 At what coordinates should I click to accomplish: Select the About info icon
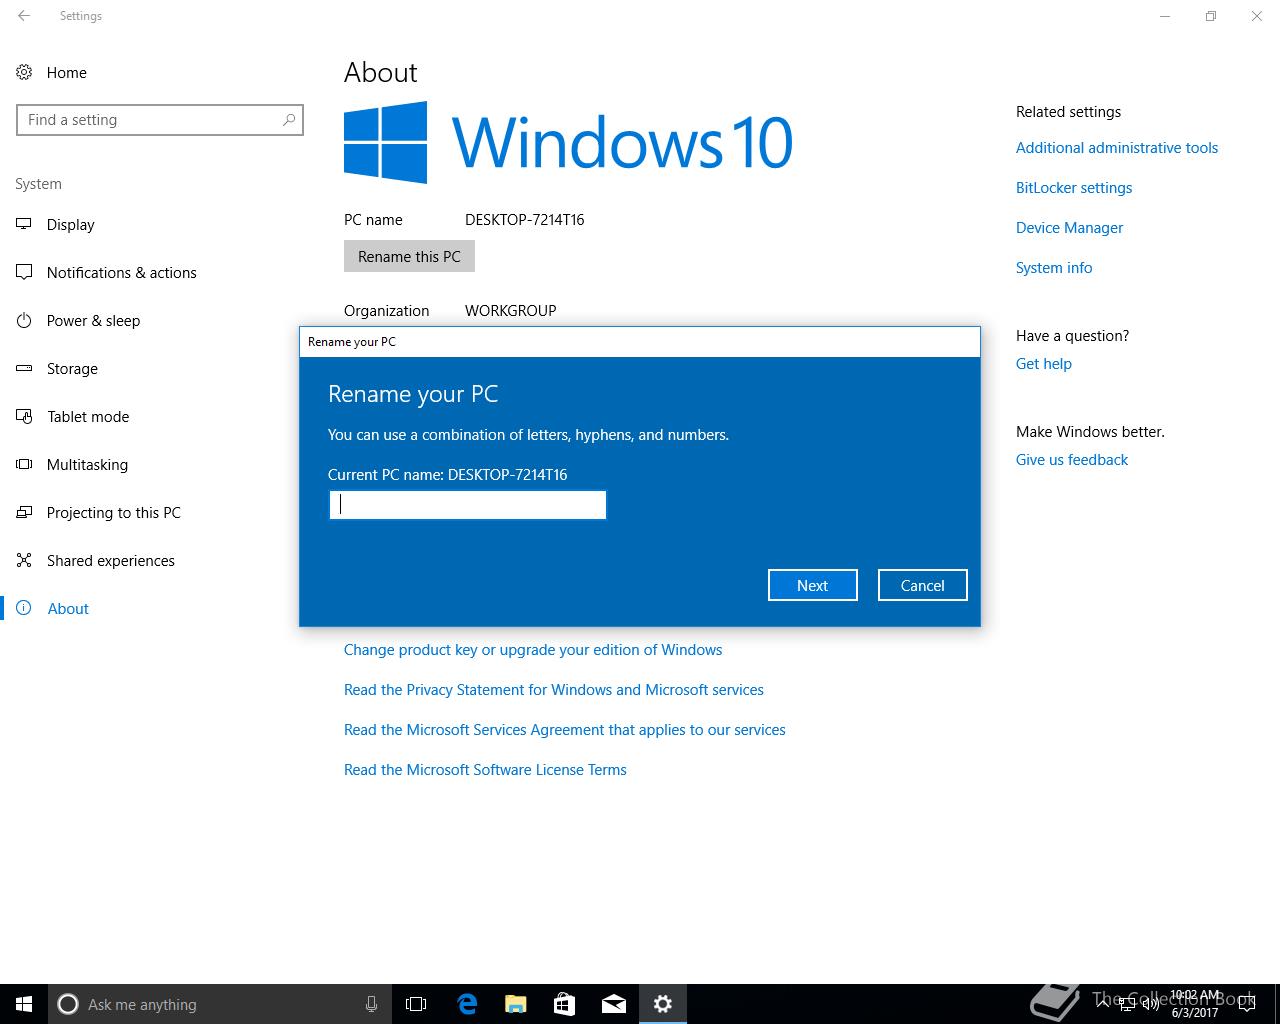pos(24,608)
